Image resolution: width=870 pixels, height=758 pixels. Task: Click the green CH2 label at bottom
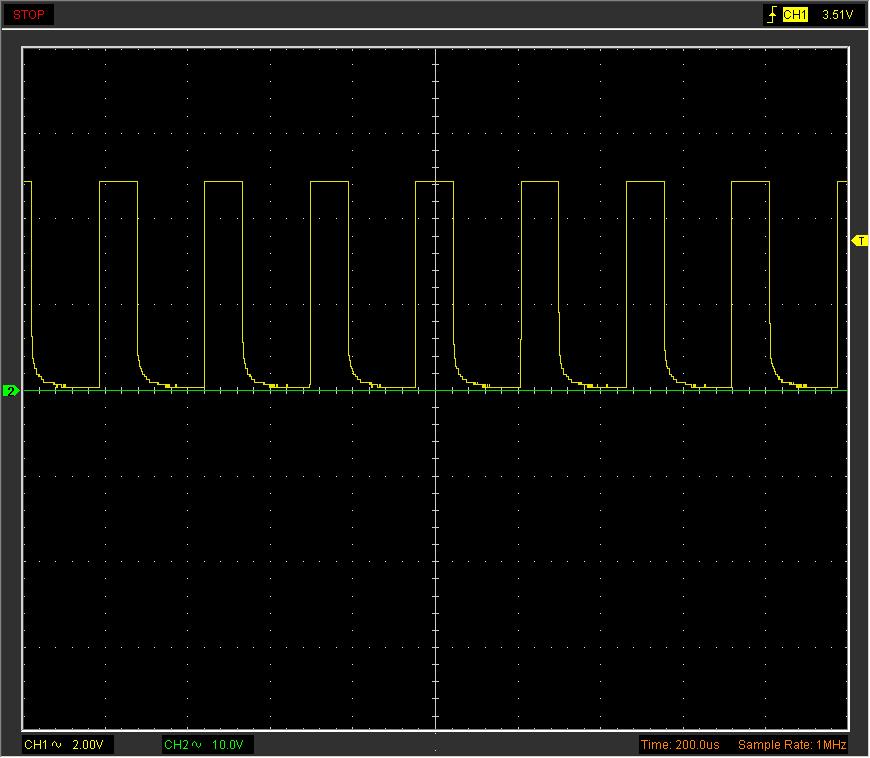176,745
